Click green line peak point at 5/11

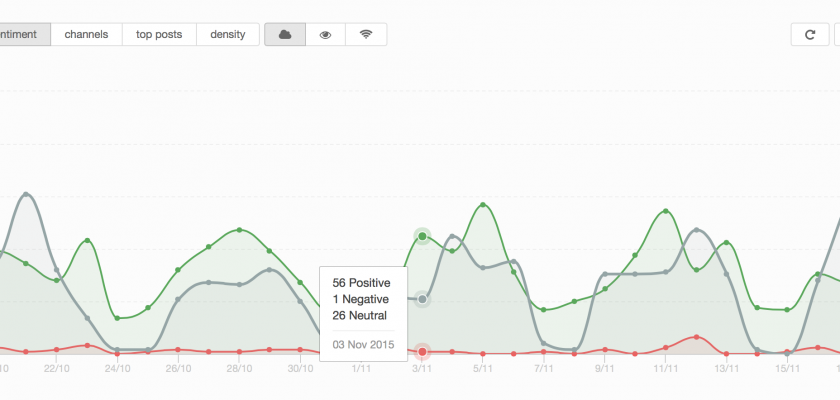[484, 205]
